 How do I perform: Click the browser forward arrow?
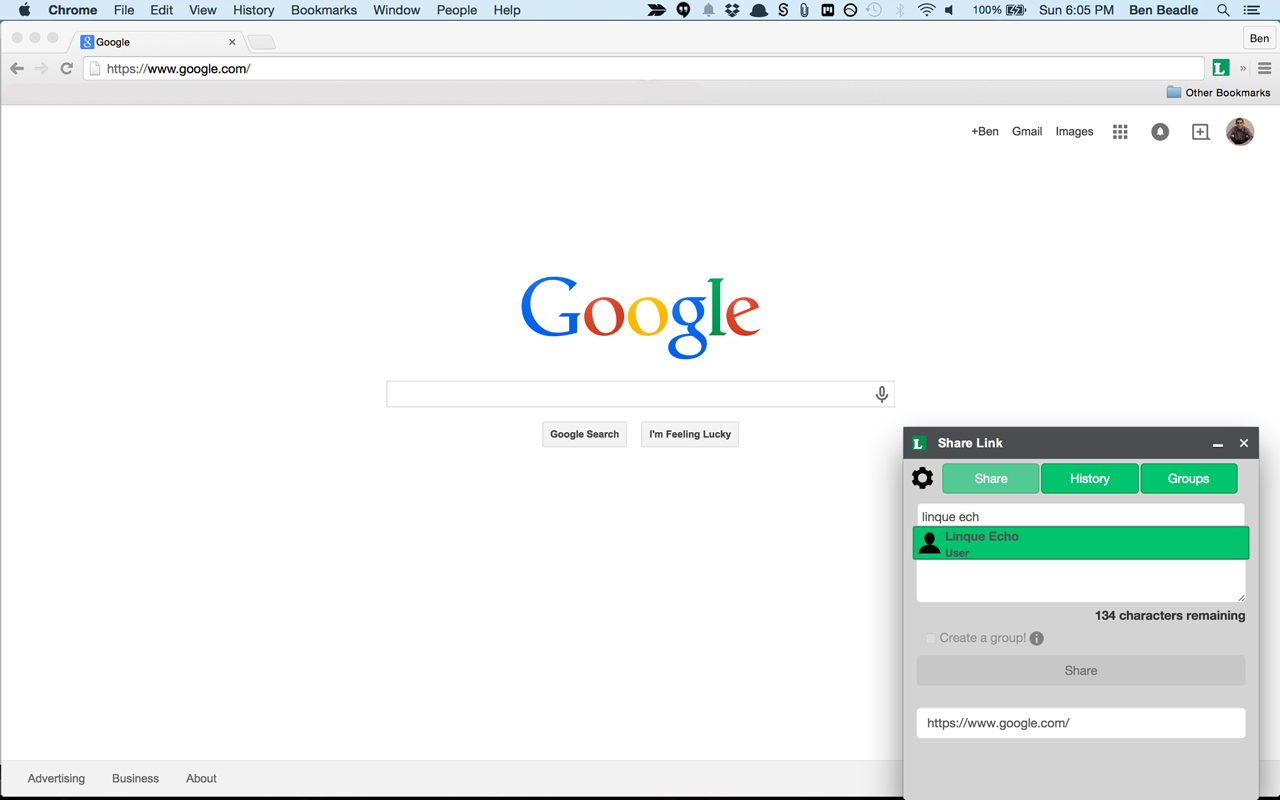click(41, 68)
